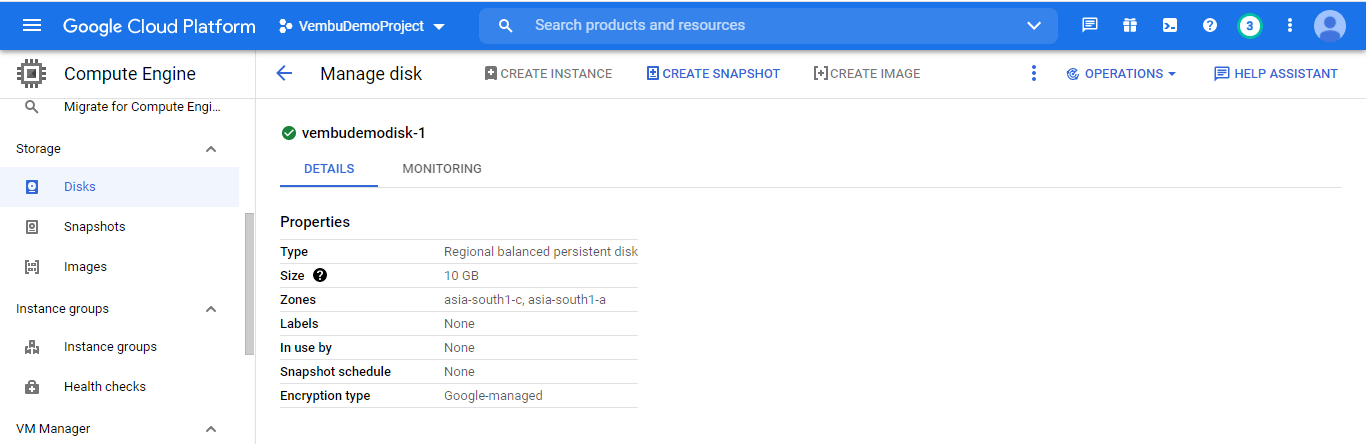Switch to the DETAILS tab

329,169
